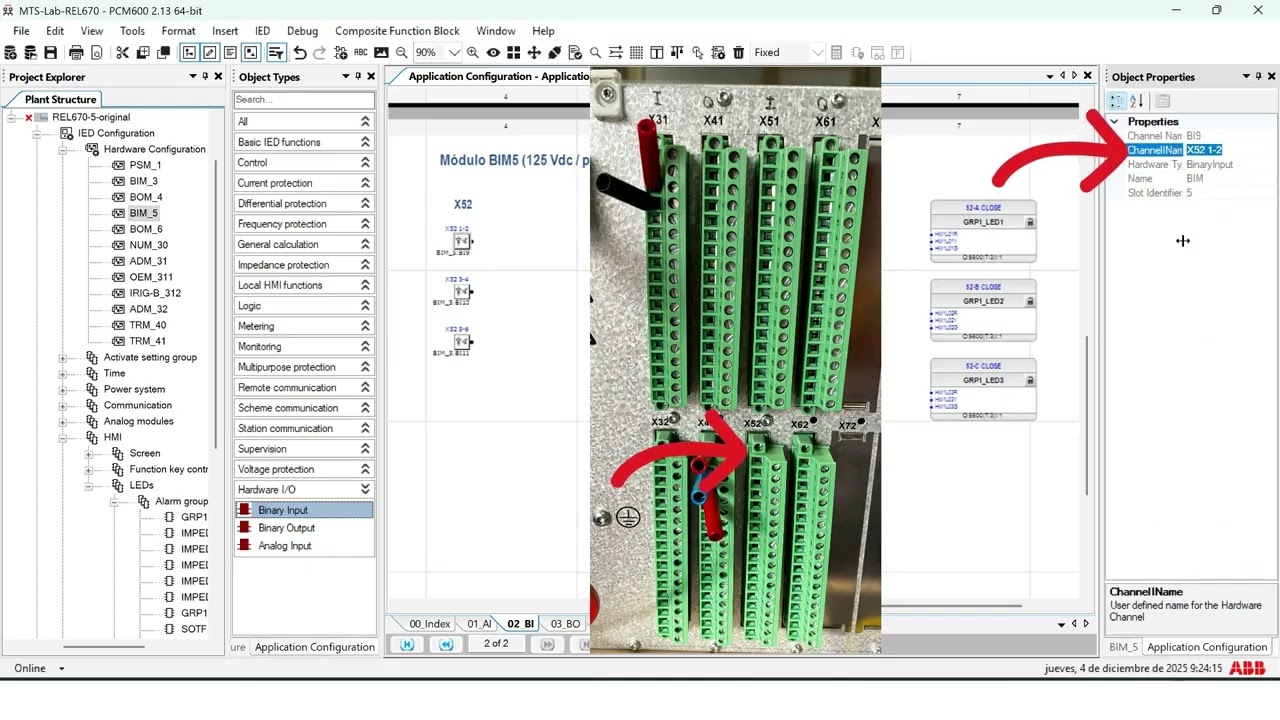Select the BIM_5 bottom tab in Object Properties
This screenshot has height=720, width=1280.
pyautogui.click(x=1123, y=647)
